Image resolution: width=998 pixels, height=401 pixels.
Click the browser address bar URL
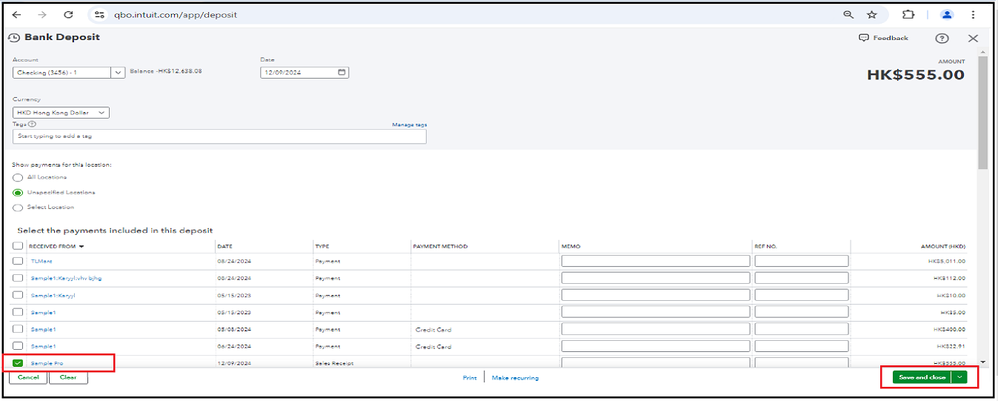176,15
